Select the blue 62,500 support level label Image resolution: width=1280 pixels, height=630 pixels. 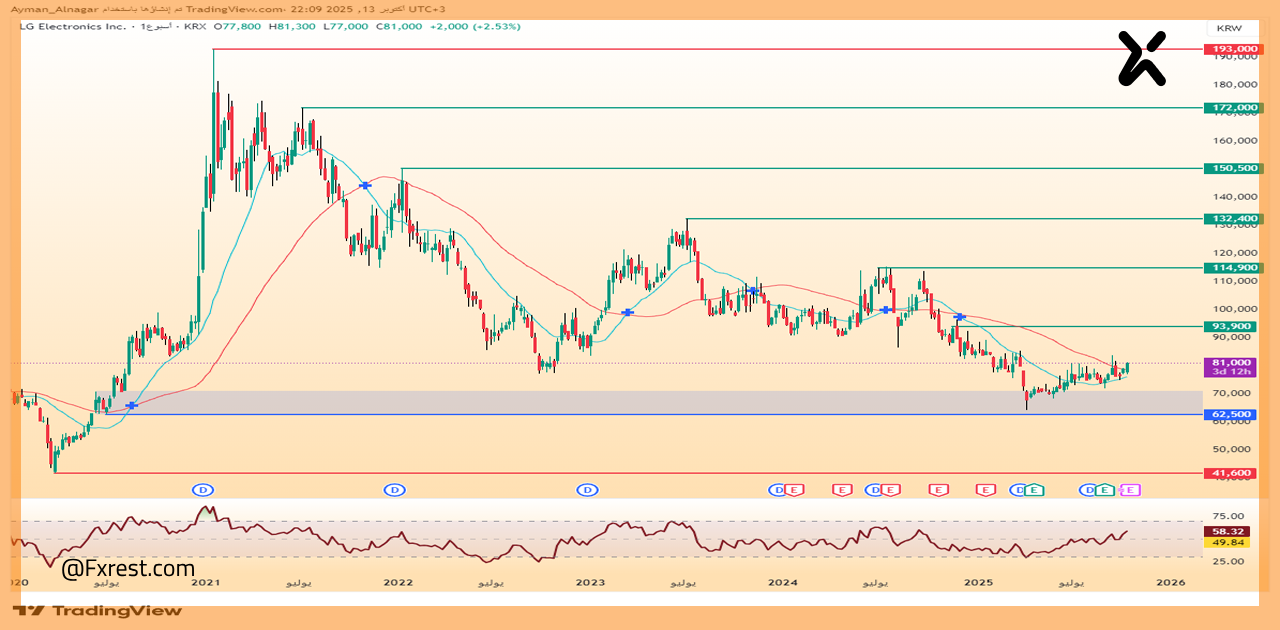pyautogui.click(x=1231, y=414)
